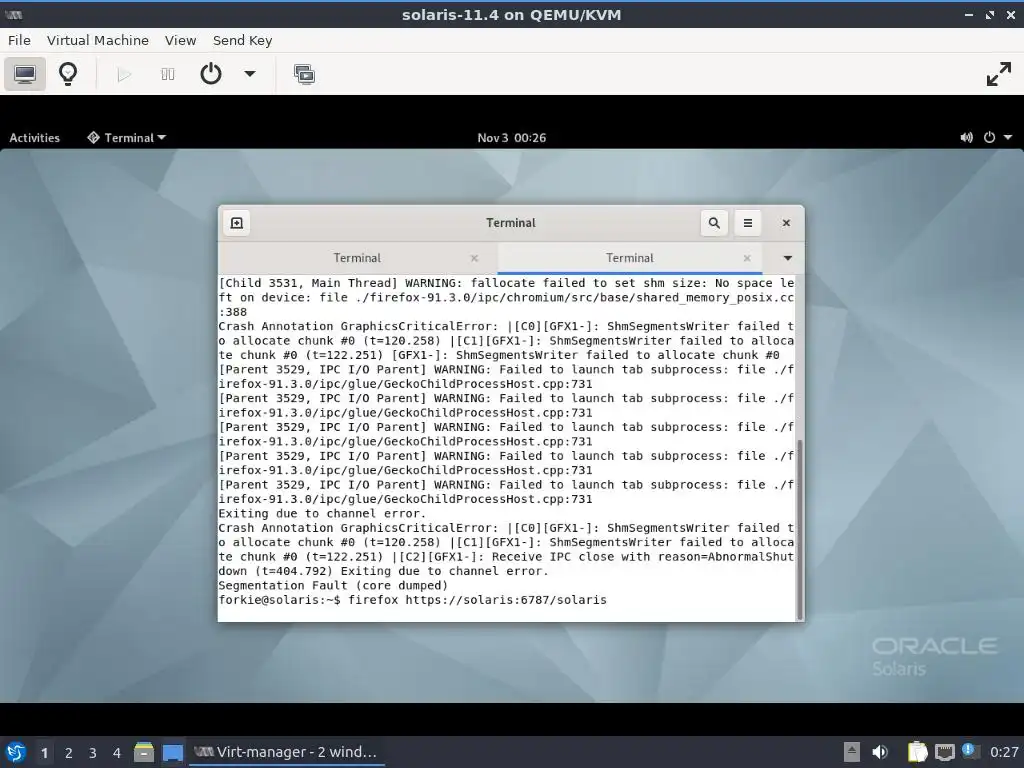Expand guest system menu arrow
This screenshot has height=768, width=1024.
click(x=1008, y=138)
